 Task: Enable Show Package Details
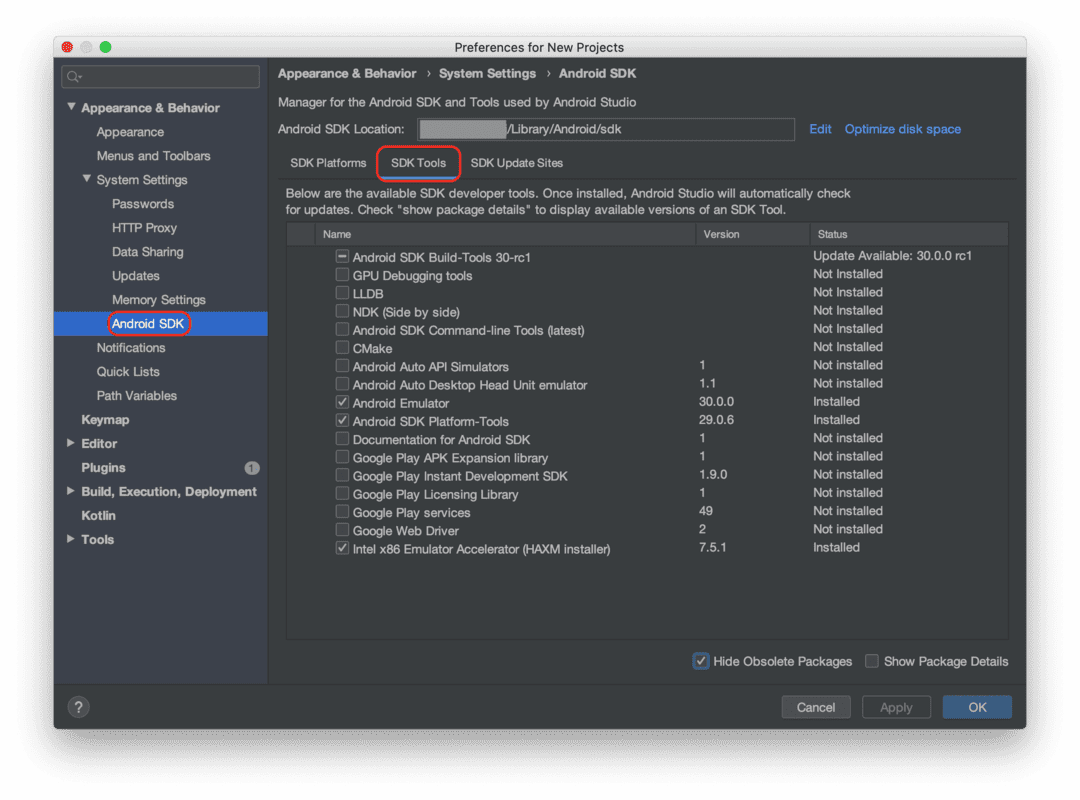871,661
